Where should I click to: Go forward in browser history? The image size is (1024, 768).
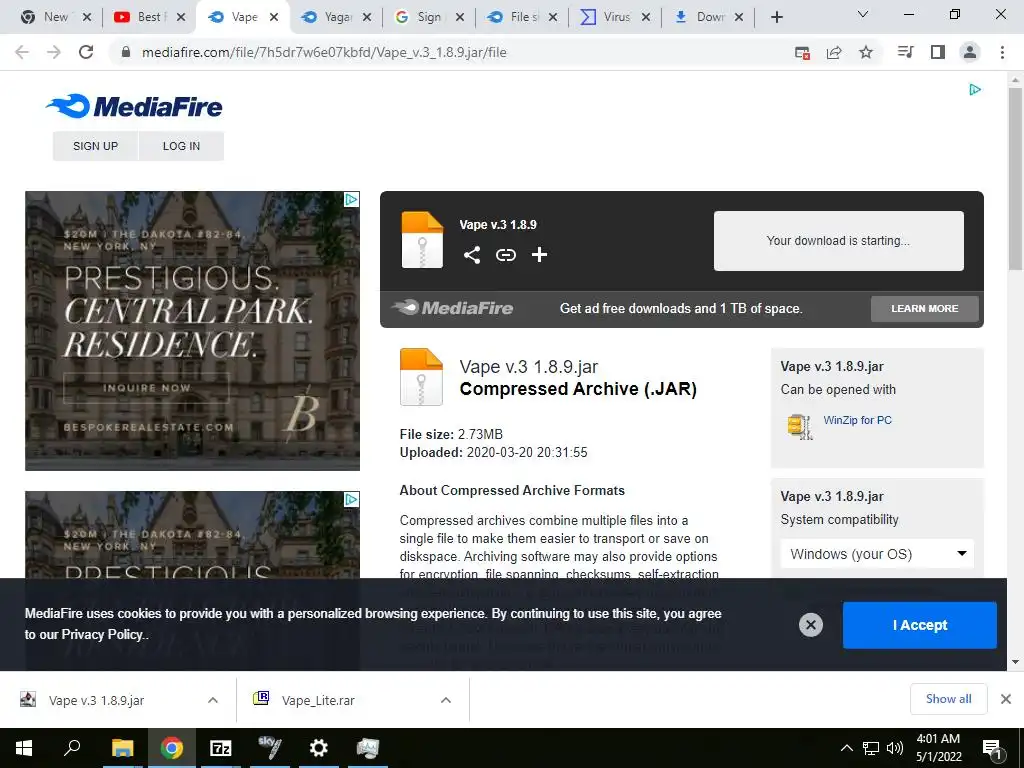click(54, 52)
